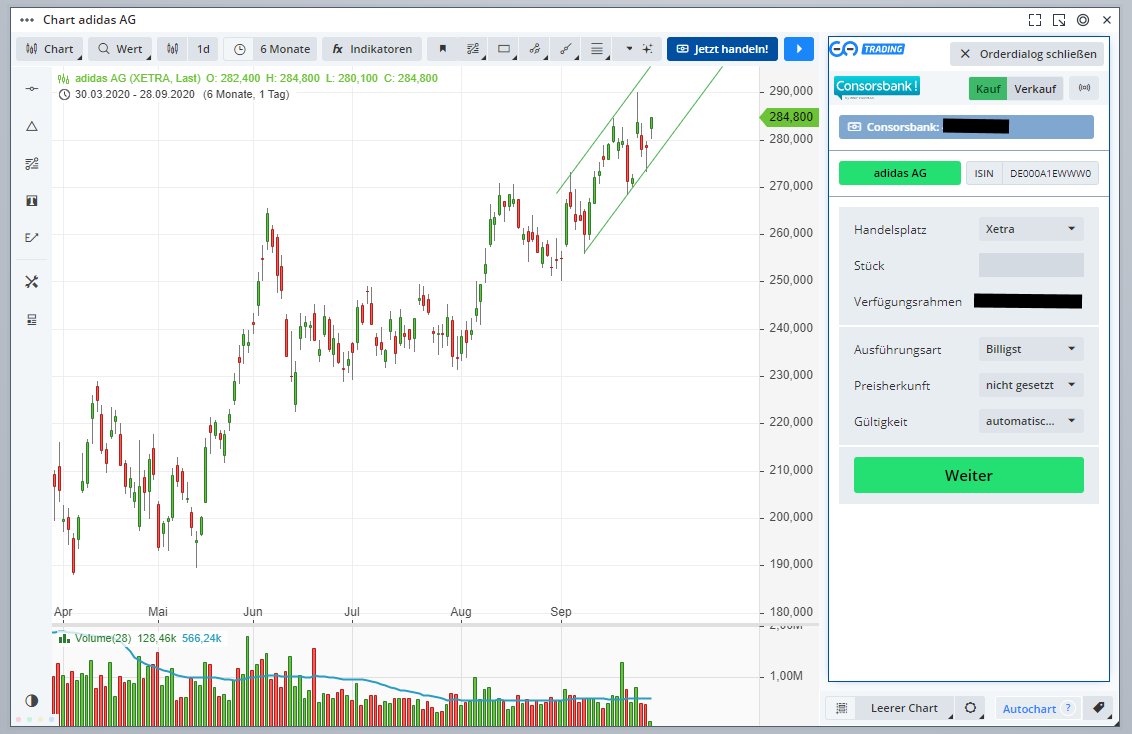Click the target circle icon in title bar
Image resolution: width=1132 pixels, height=734 pixels.
click(1083, 20)
